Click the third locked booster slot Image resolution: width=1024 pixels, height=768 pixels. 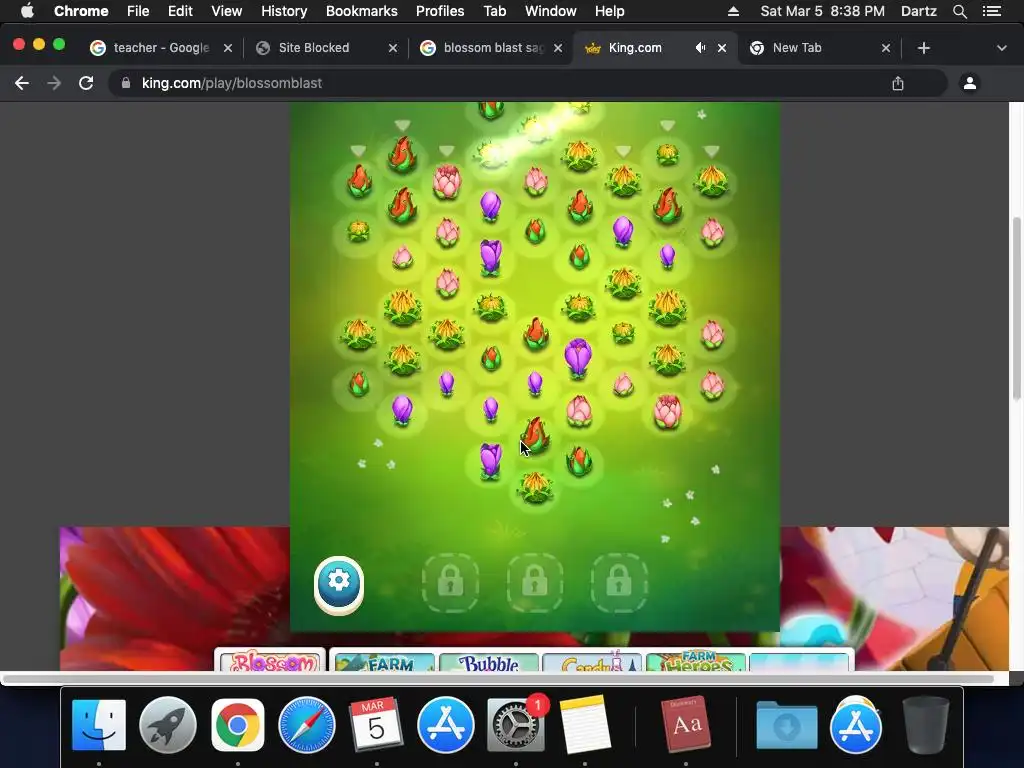pos(618,583)
